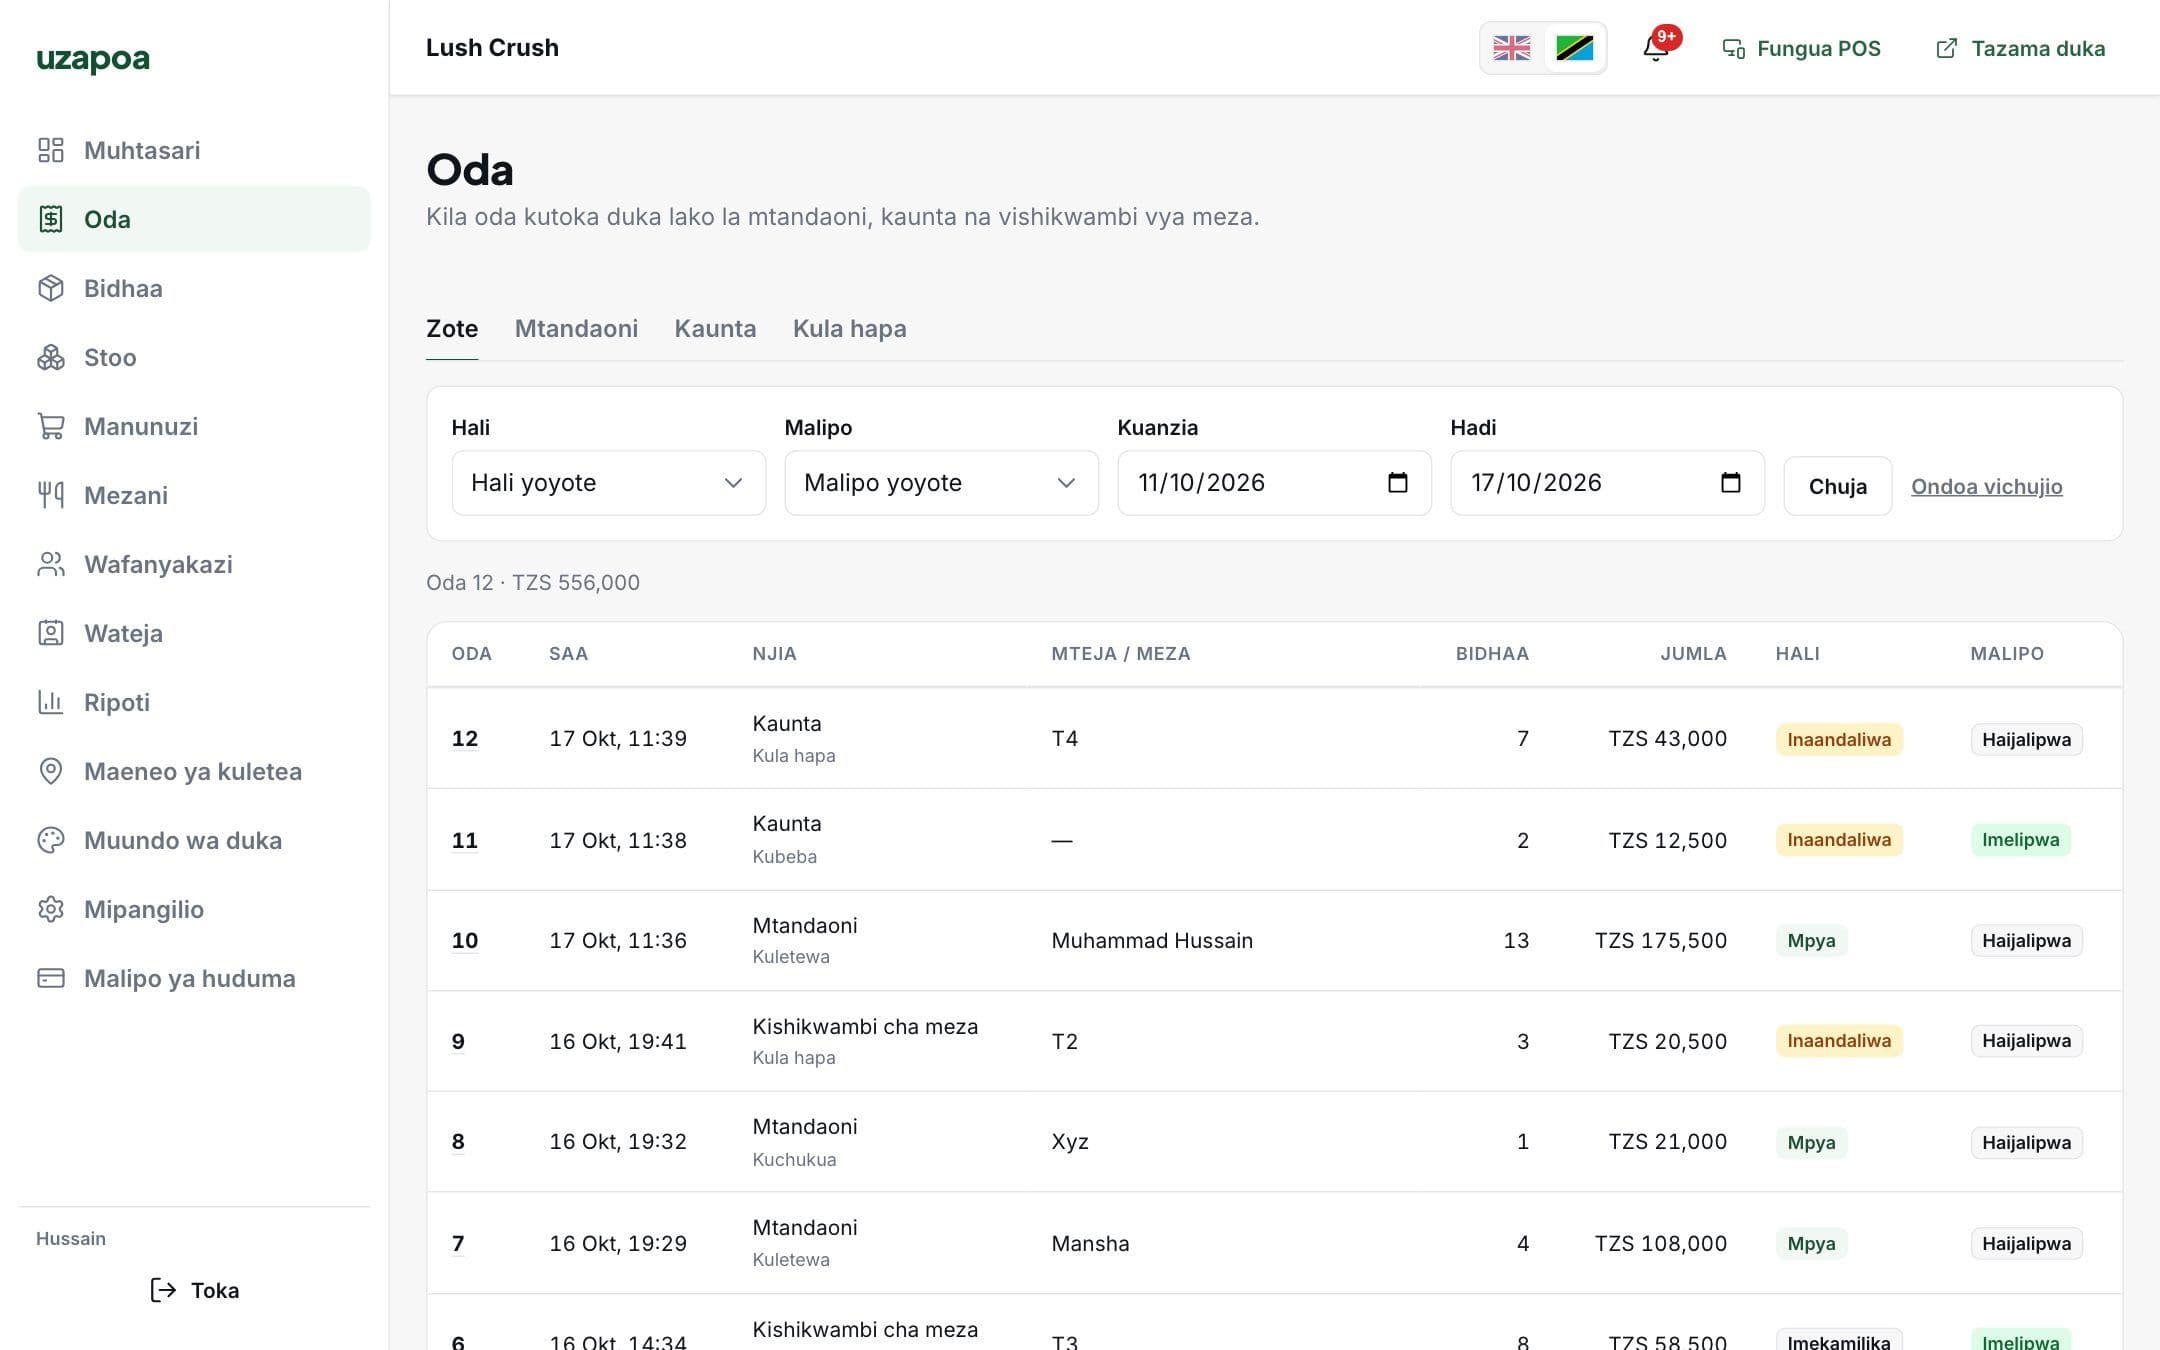Viewport: 2160px width, 1350px height.
Task: Click Toka to log out
Action: pyautogui.click(x=194, y=1290)
